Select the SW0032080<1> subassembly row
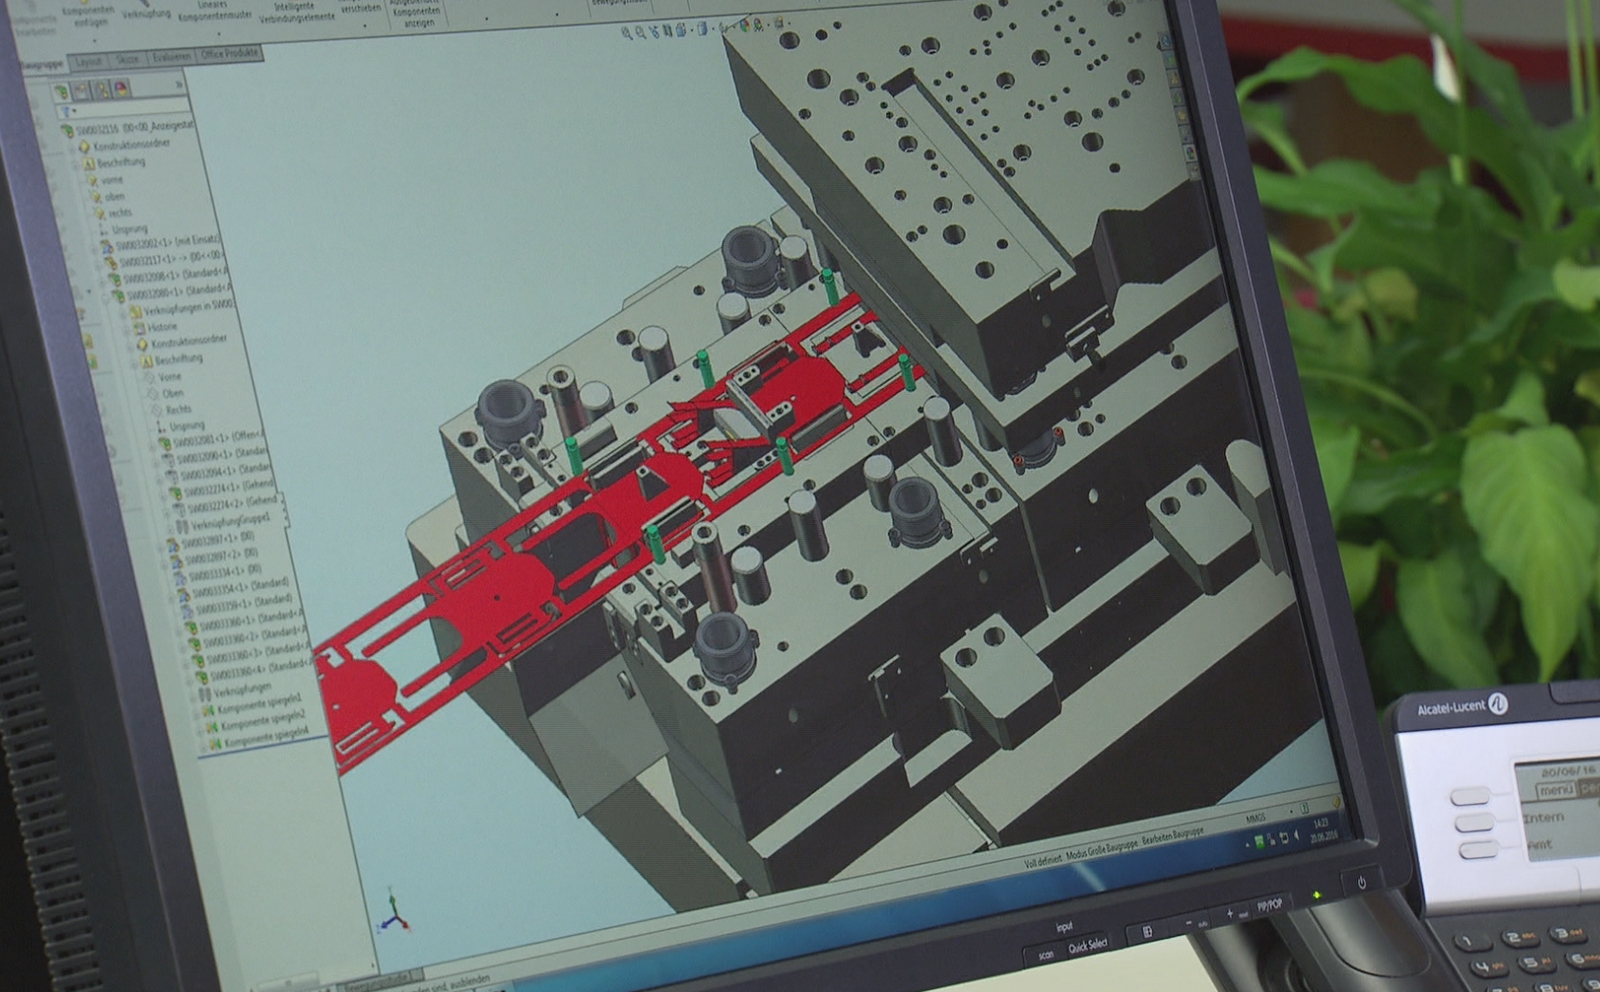Screen dimensions: 1600x992 coord(172,293)
